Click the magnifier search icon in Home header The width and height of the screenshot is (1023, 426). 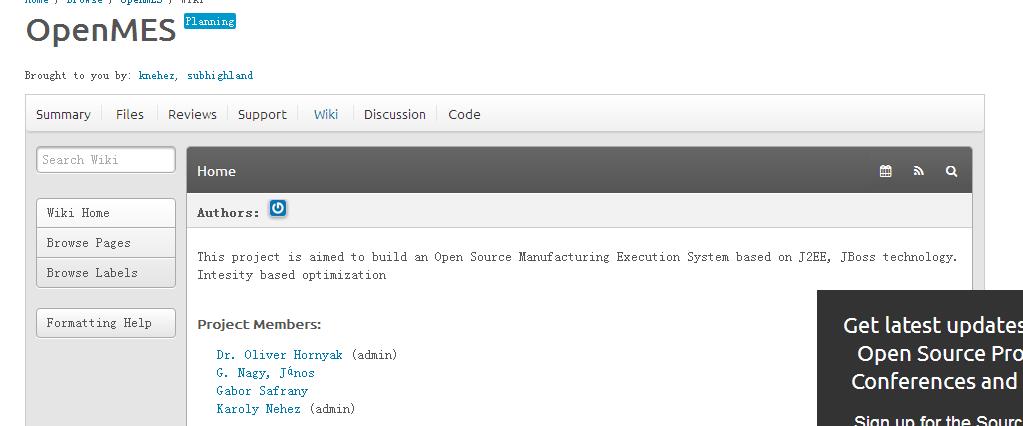pos(951,171)
